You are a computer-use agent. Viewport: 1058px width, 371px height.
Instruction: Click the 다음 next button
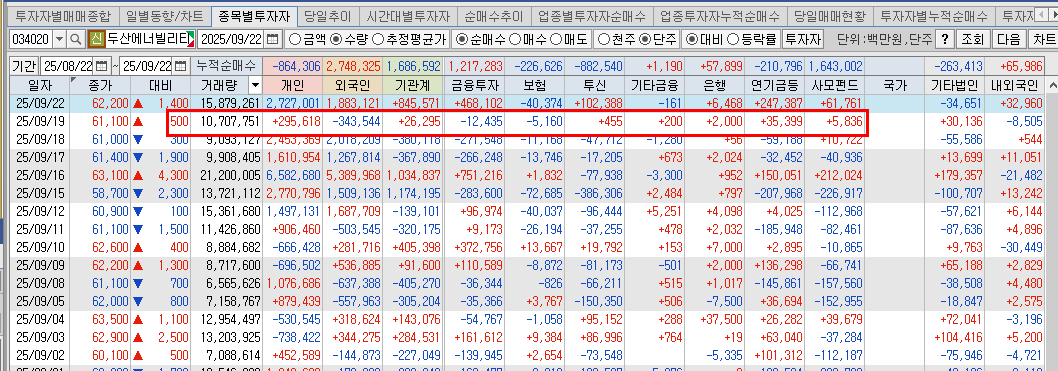click(x=1008, y=40)
